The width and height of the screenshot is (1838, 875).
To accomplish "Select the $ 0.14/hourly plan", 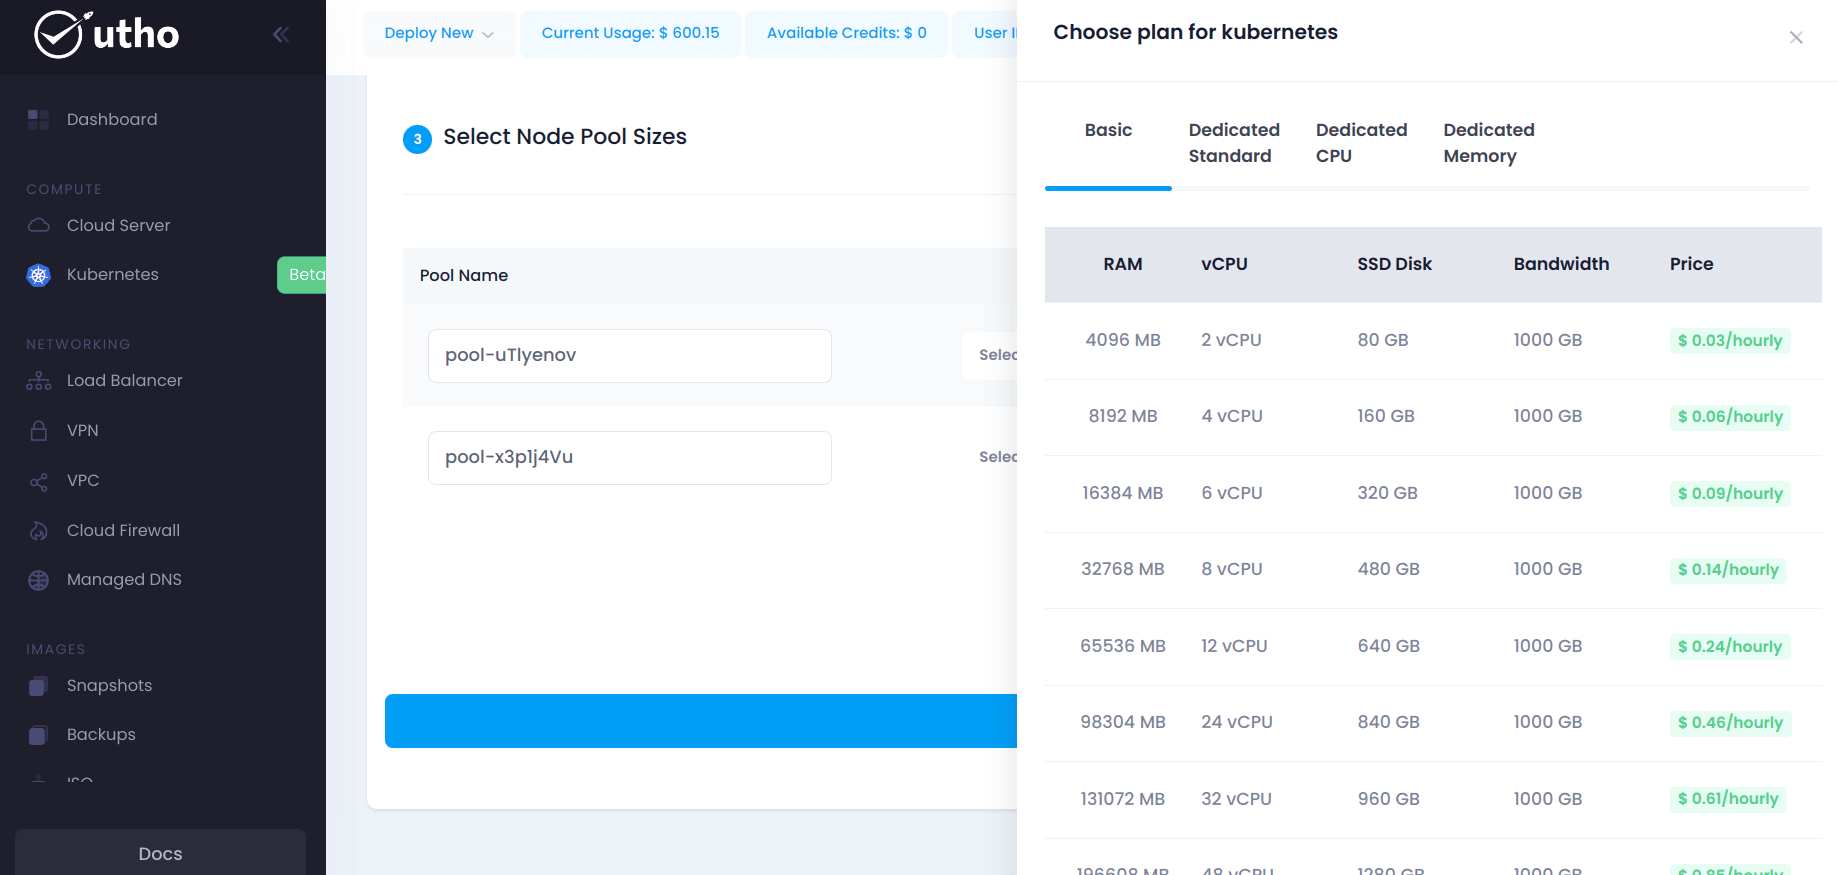I will [1728, 570].
